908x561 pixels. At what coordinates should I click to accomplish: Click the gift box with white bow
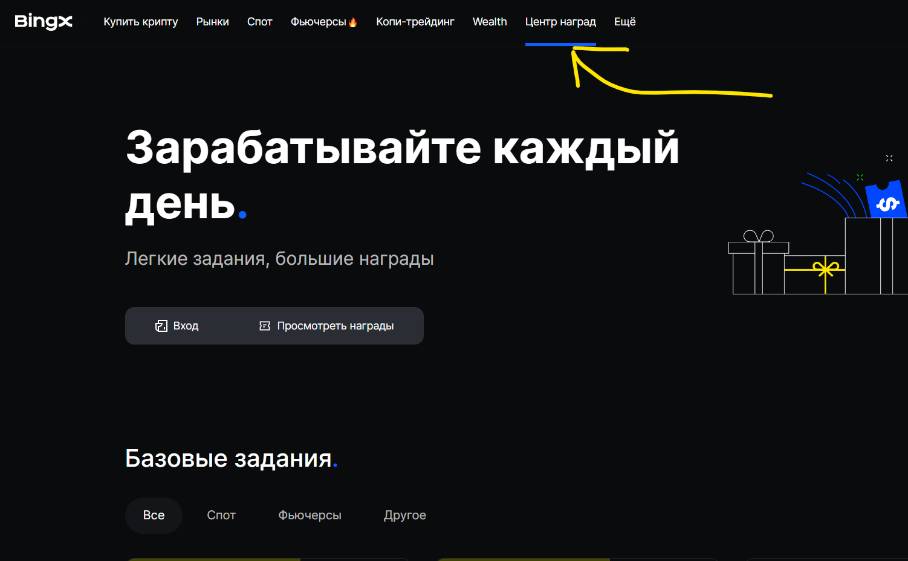[757, 265]
